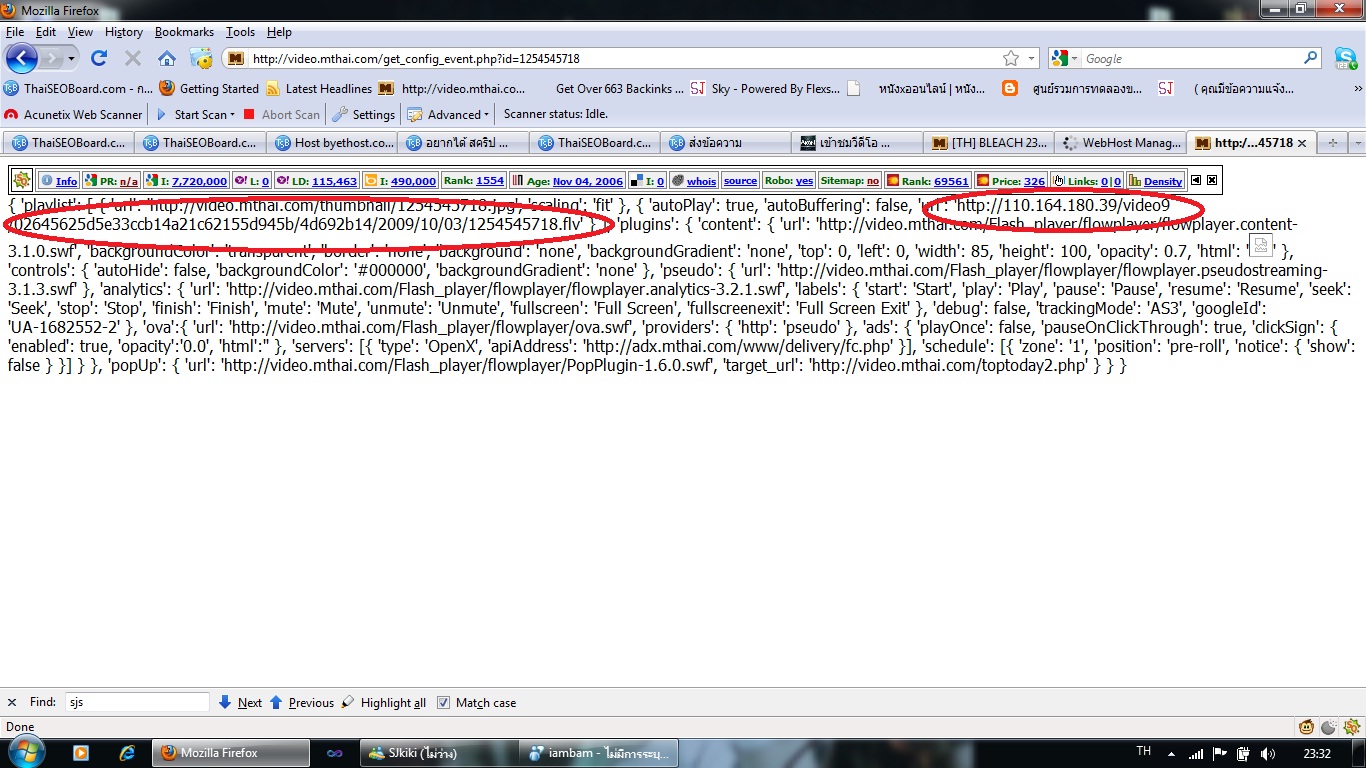Open the Help menu
The height and width of the screenshot is (768, 1366).
click(x=279, y=32)
